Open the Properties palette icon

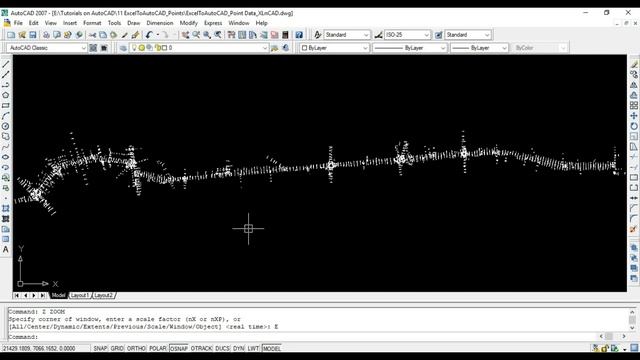[231, 35]
